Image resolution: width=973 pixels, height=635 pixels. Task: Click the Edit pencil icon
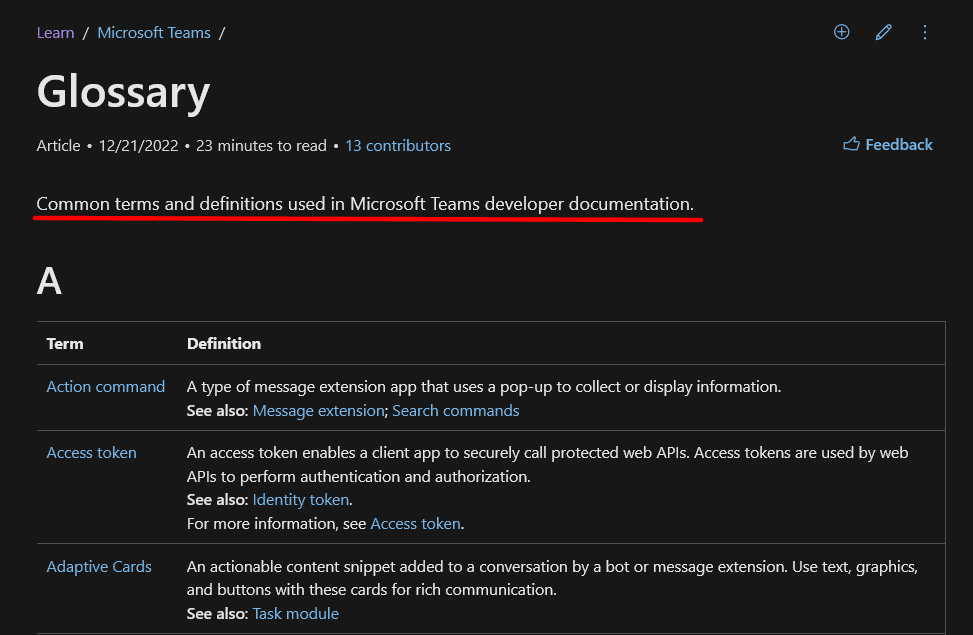click(883, 32)
